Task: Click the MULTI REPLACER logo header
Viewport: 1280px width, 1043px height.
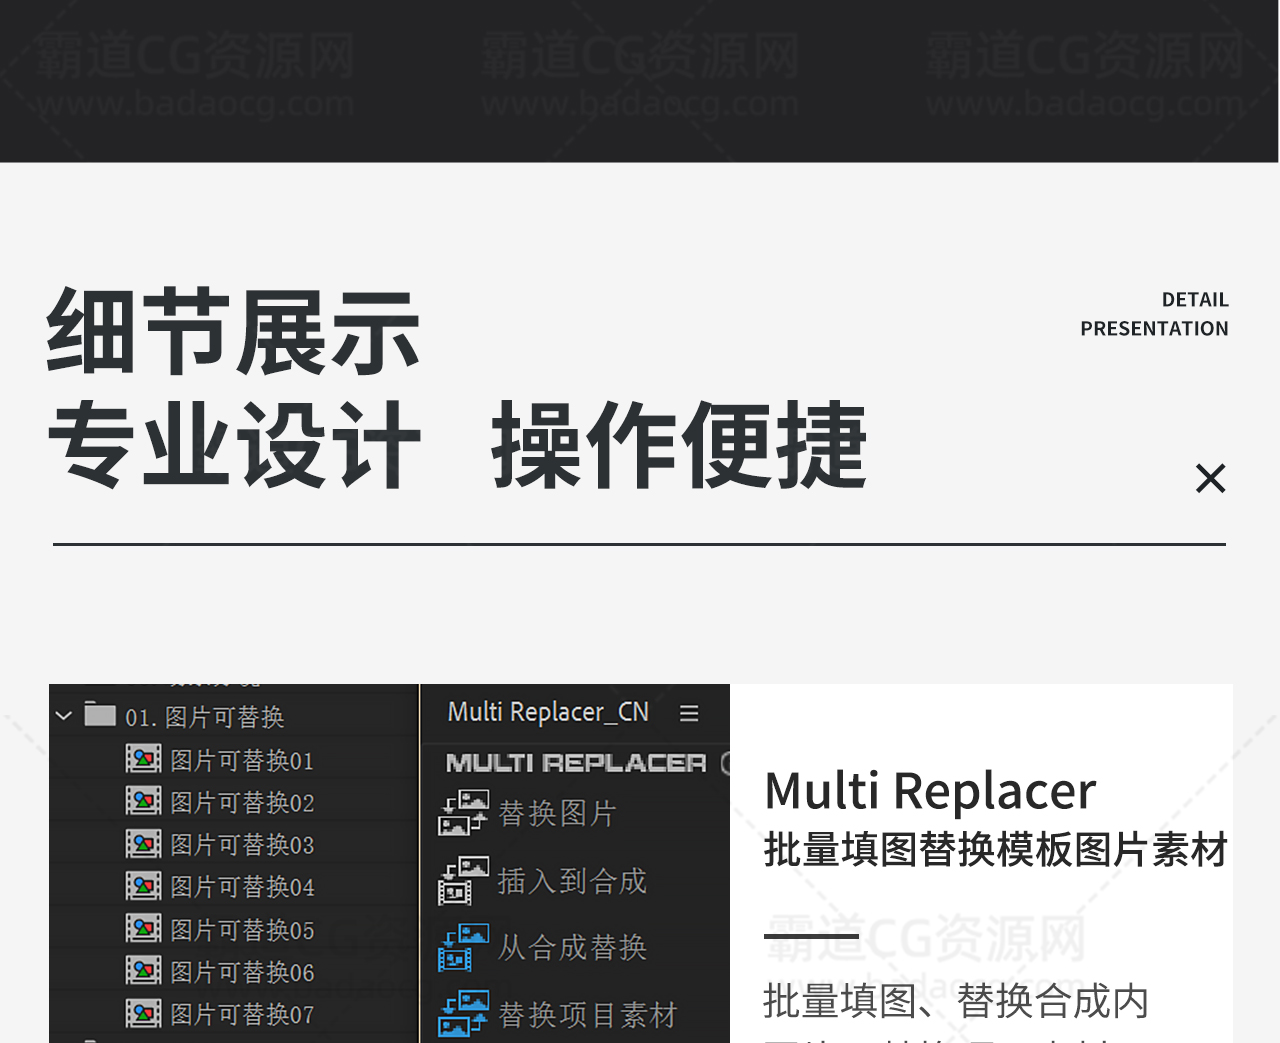Action: pyautogui.click(x=575, y=763)
